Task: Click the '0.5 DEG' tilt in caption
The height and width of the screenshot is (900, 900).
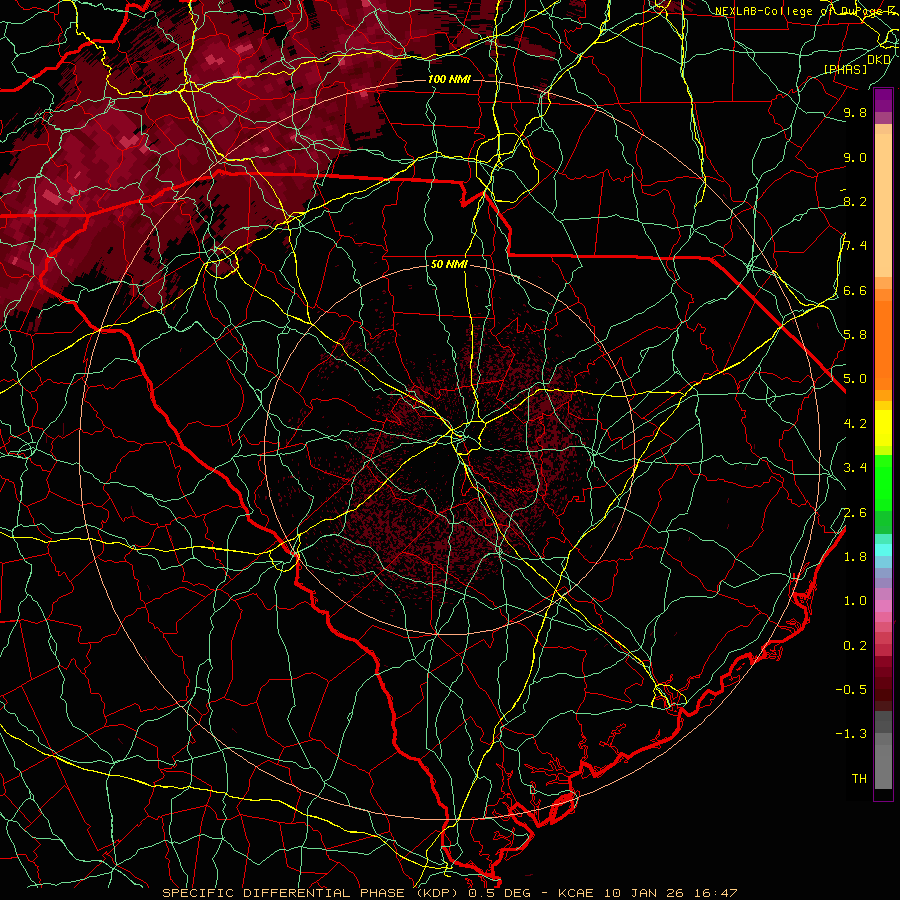Action: coord(501,893)
